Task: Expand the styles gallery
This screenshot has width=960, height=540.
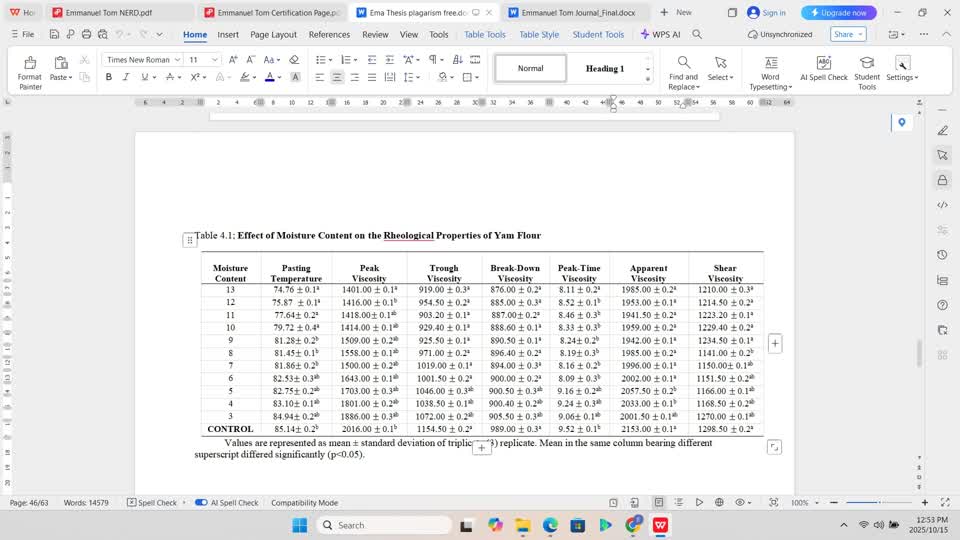Action: pyautogui.click(x=647, y=78)
